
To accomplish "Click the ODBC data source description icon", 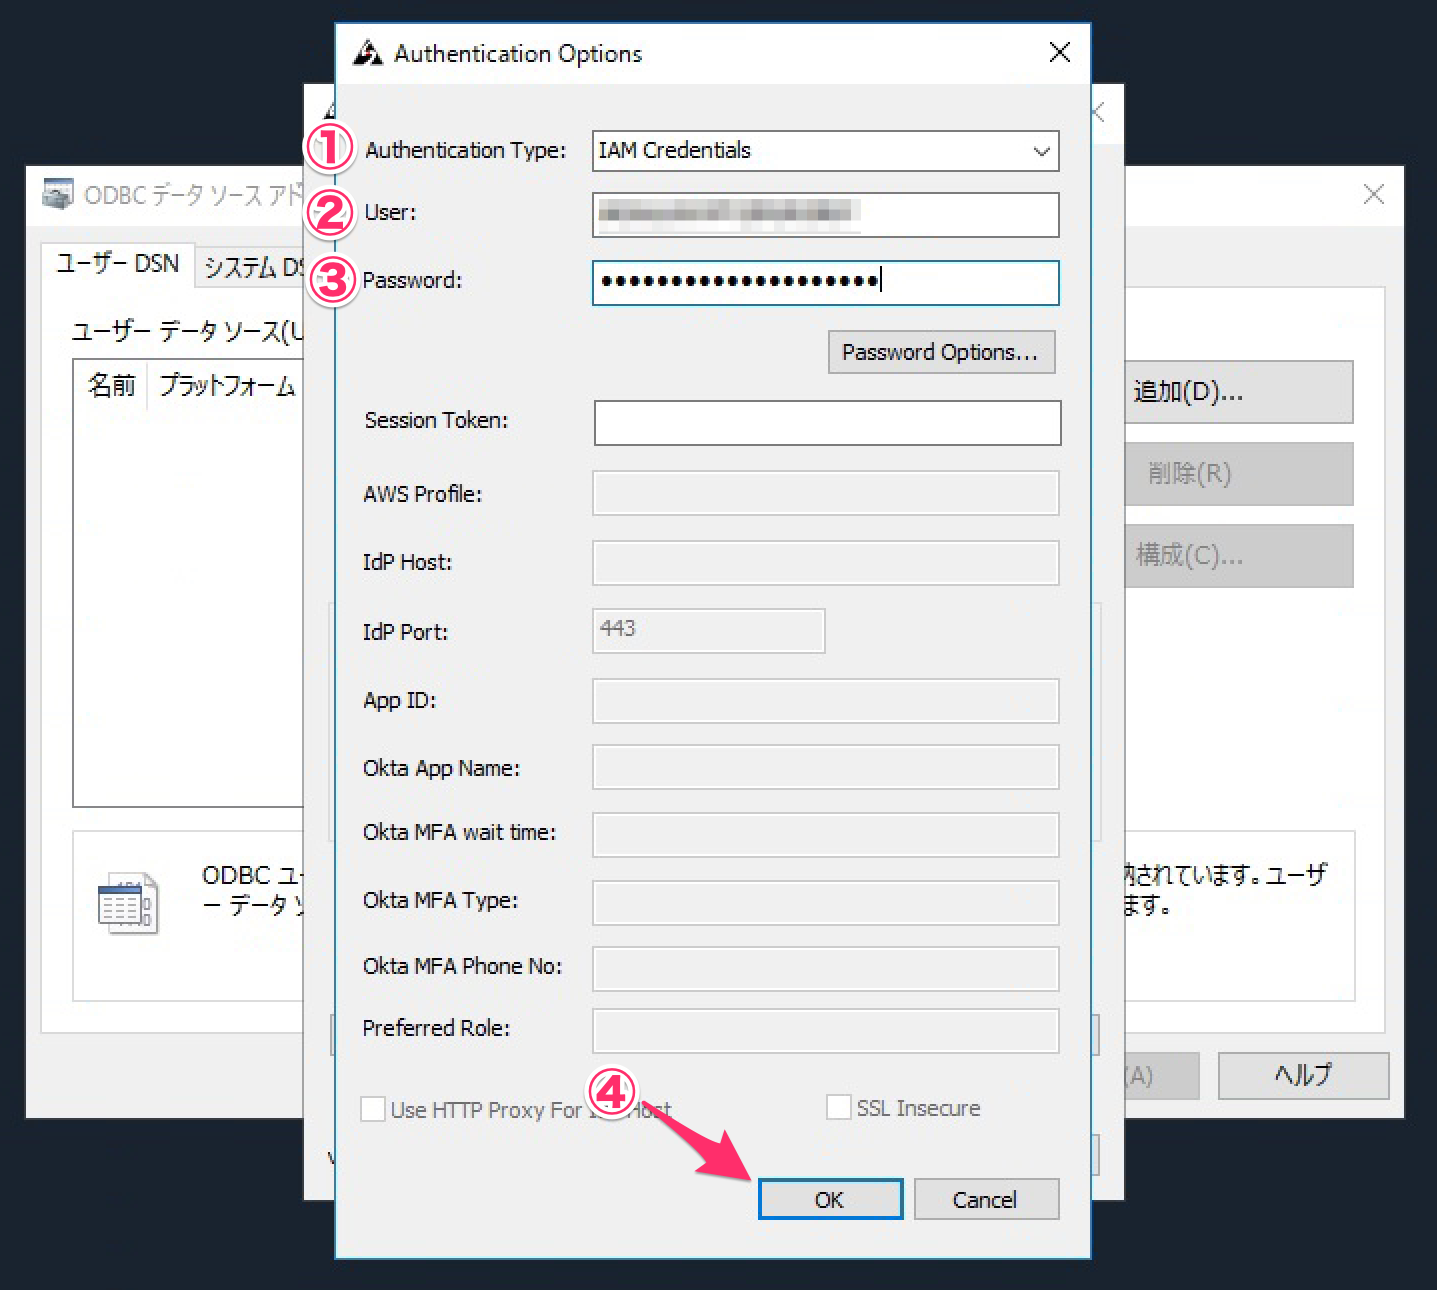I will coord(127,903).
